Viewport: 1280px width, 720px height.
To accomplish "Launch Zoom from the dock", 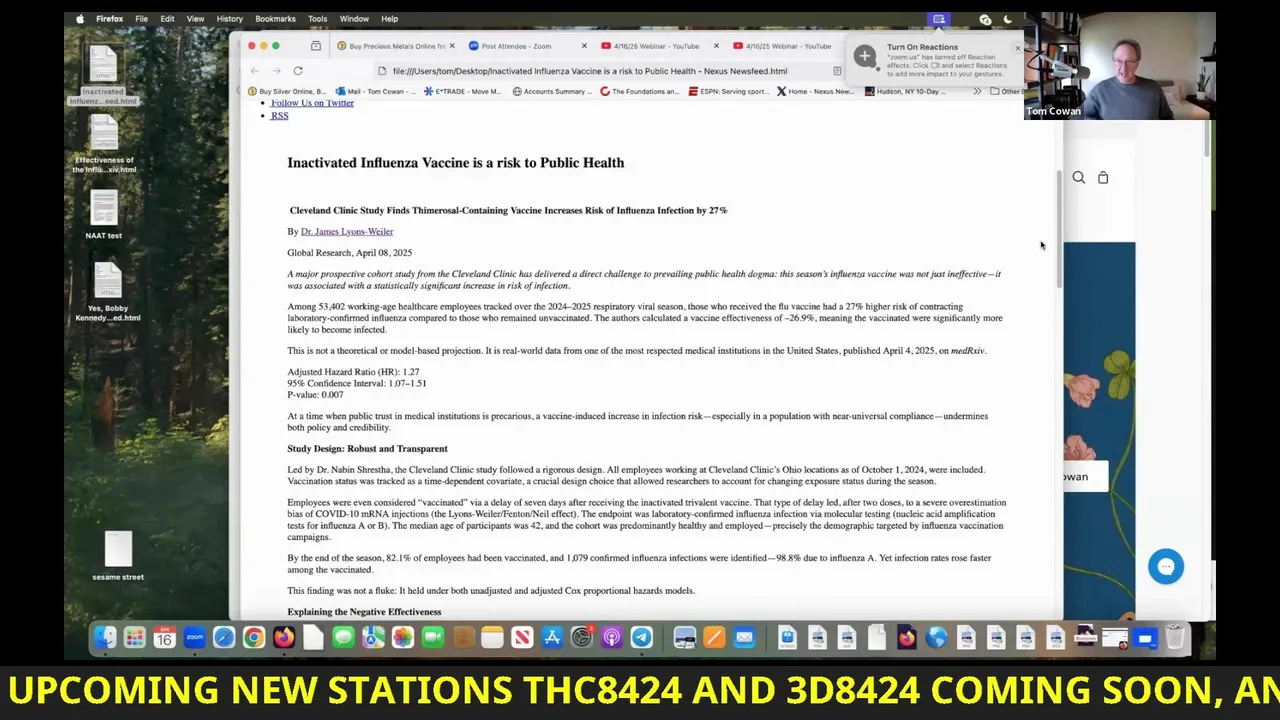I will click(194, 638).
